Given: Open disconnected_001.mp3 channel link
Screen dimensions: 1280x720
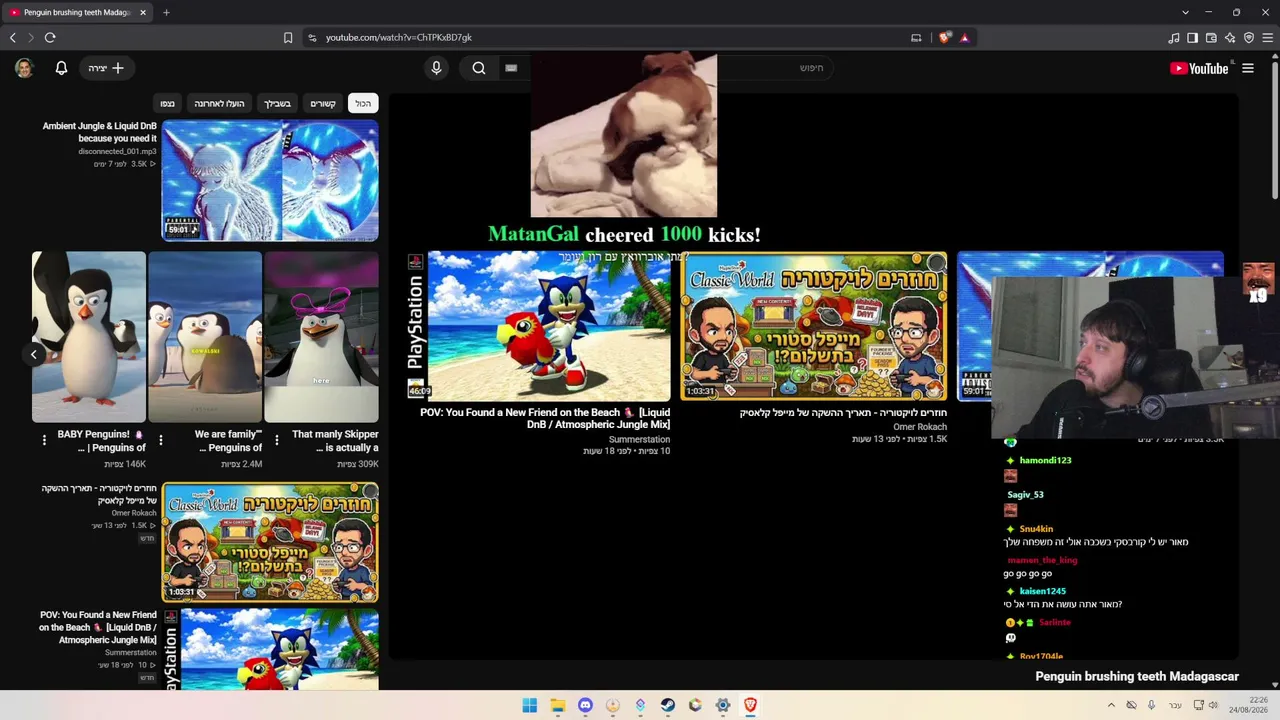Looking at the screenshot, I should [x=117, y=152].
